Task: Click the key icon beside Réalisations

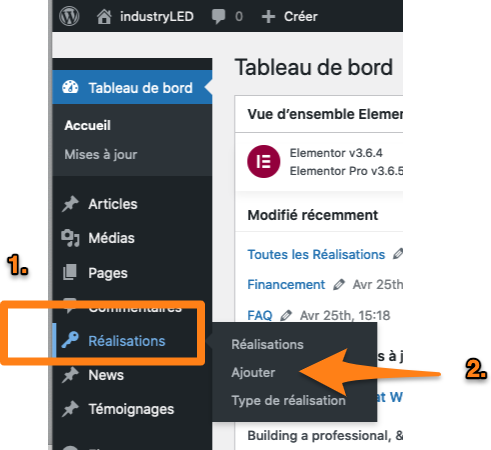Action: [70, 340]
